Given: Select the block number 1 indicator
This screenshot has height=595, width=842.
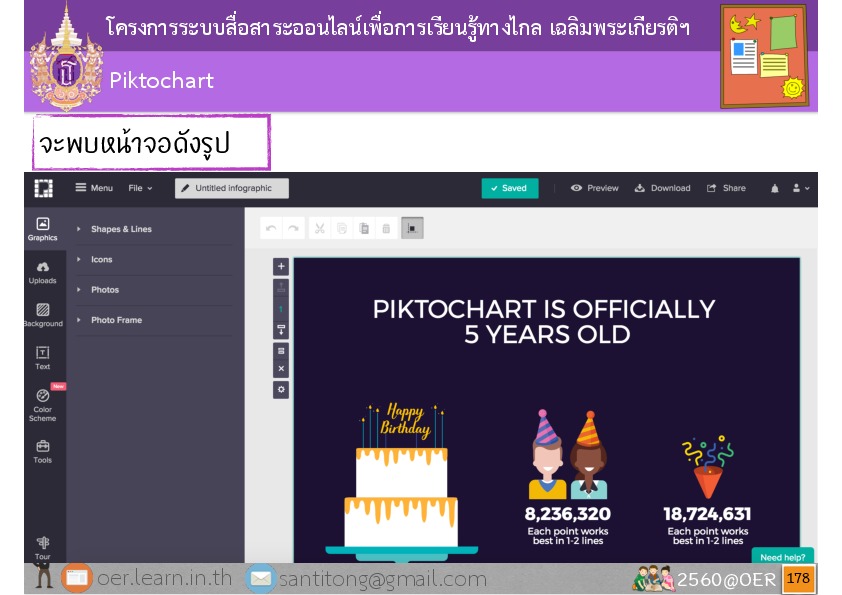Looking at the screenshot, I should tap(281, 309).
